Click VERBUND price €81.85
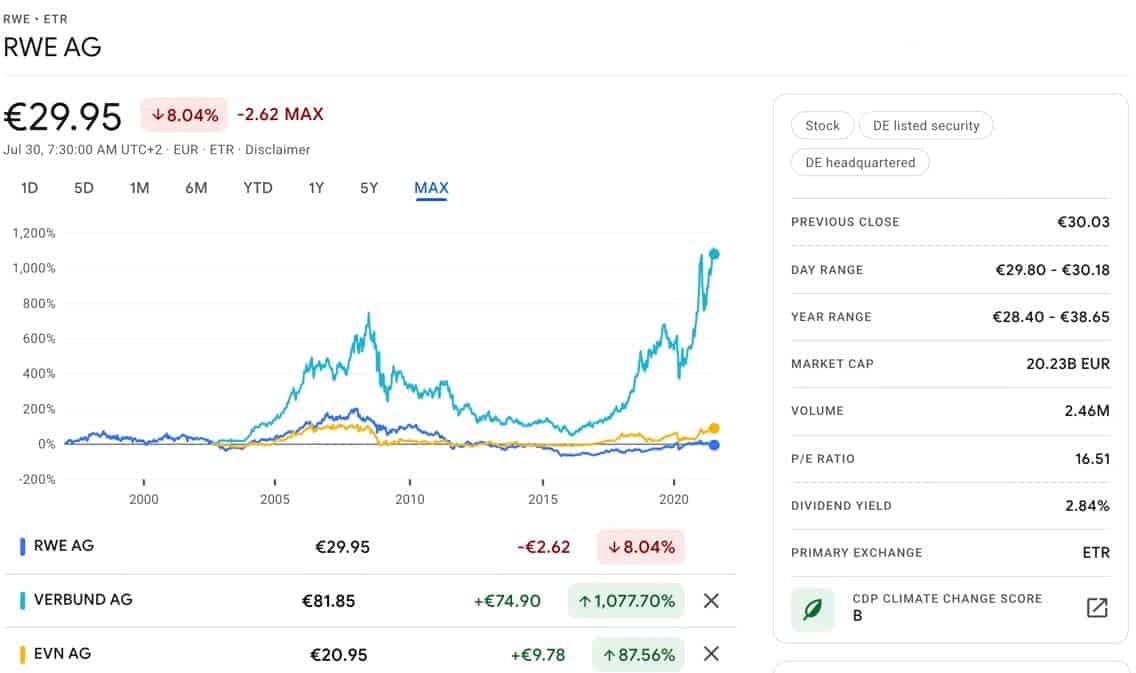The height and width of the screenshot is (673, 1136). 328,601
